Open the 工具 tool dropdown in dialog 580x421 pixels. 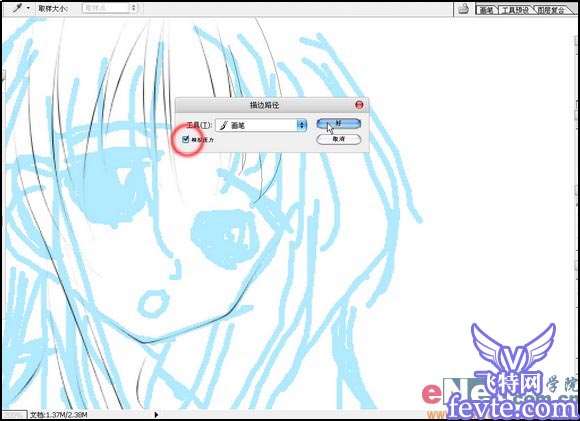point(261,125)
